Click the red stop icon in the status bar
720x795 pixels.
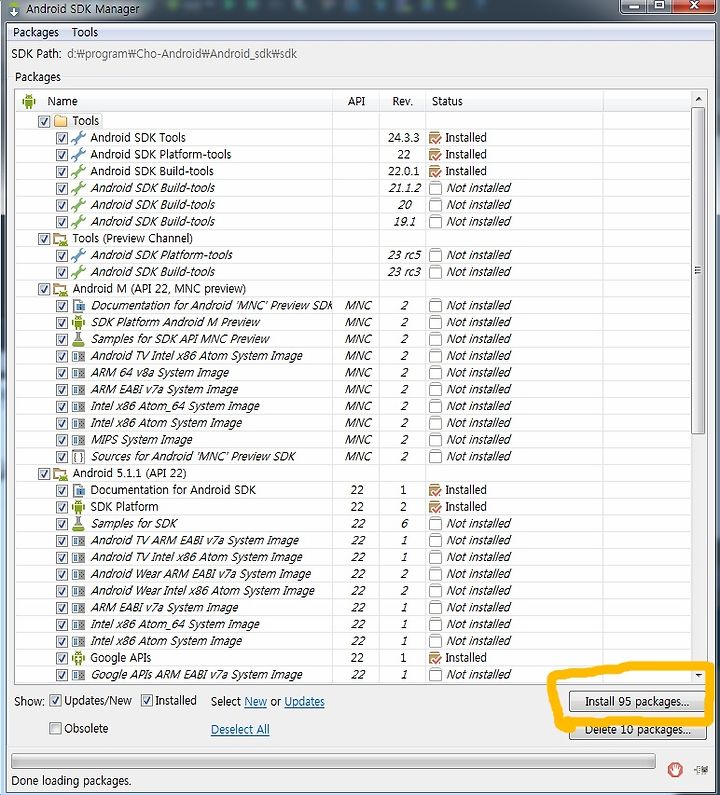[x=675, y=769]
